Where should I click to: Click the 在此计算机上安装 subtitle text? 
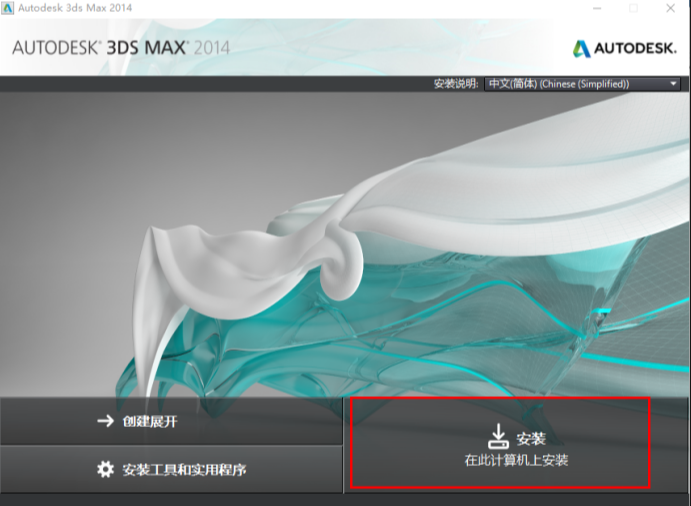[516, 460]
